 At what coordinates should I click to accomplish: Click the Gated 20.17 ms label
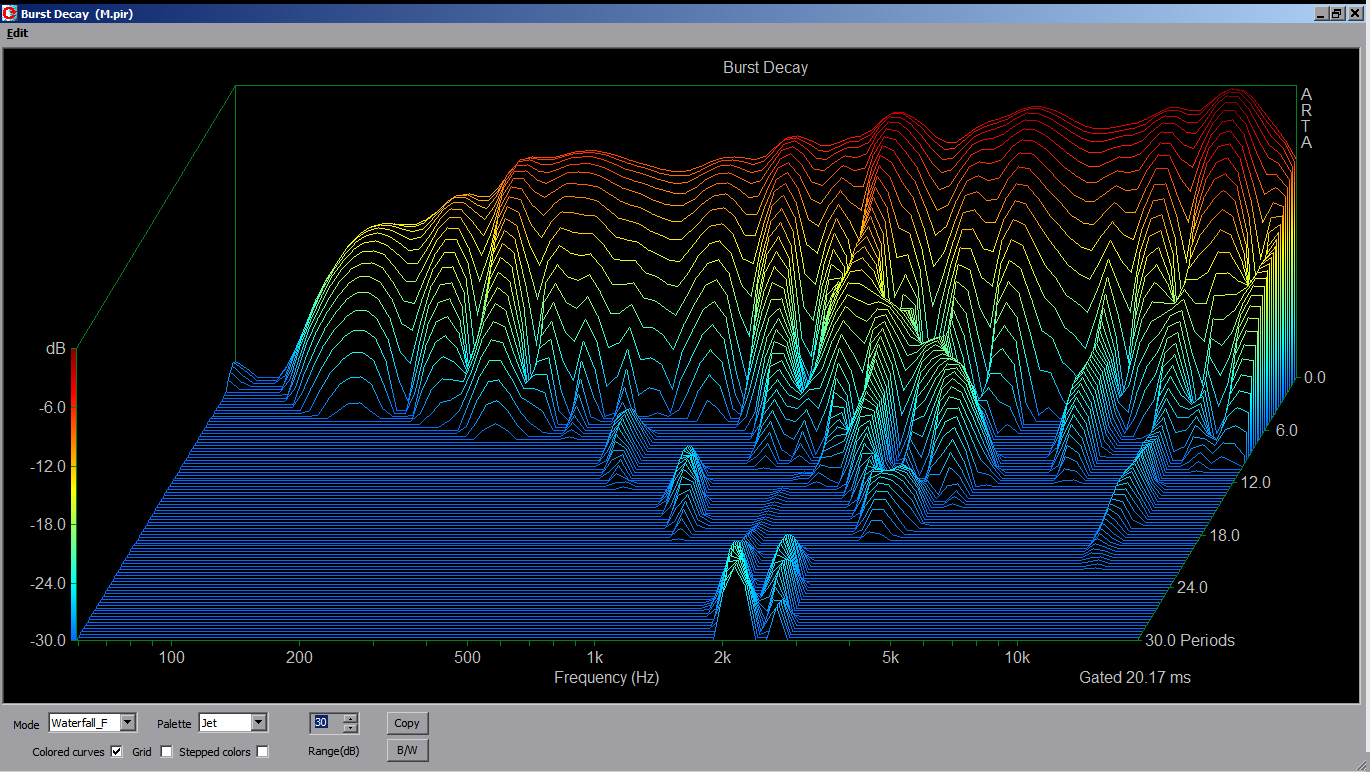pyautogui.click(x=1134, y=677)
